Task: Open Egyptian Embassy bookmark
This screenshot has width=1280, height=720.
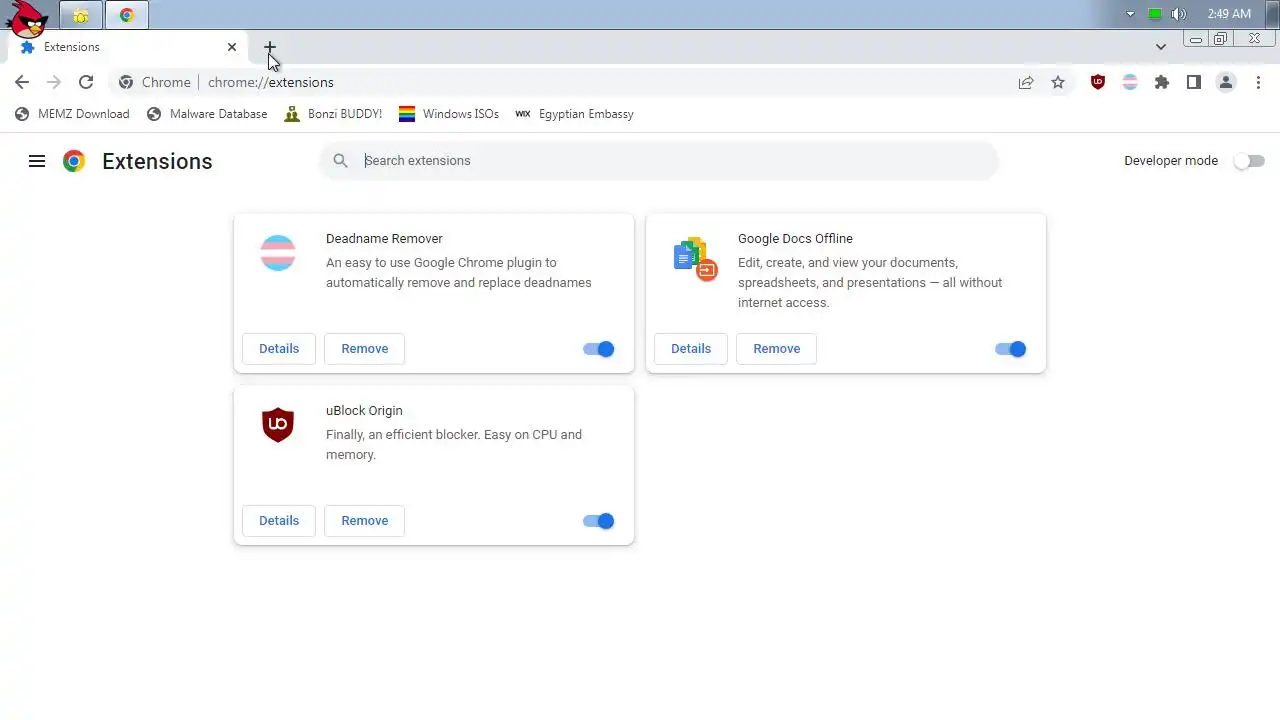Action: click(575, 114)
